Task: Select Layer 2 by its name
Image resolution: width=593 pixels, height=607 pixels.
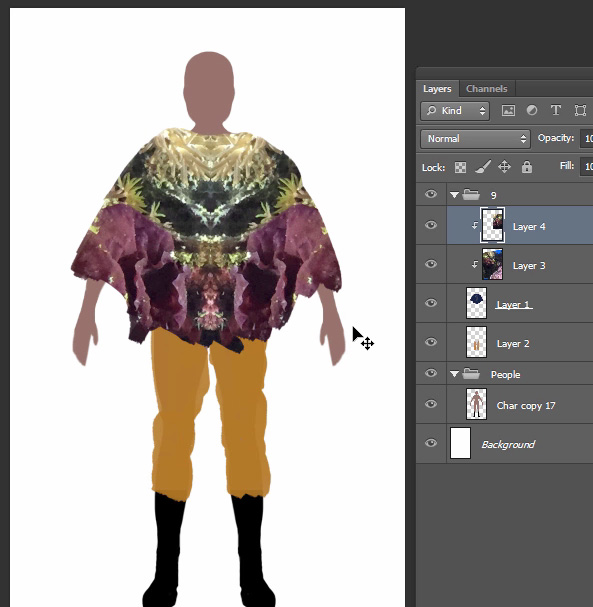Action: (513, 344)
